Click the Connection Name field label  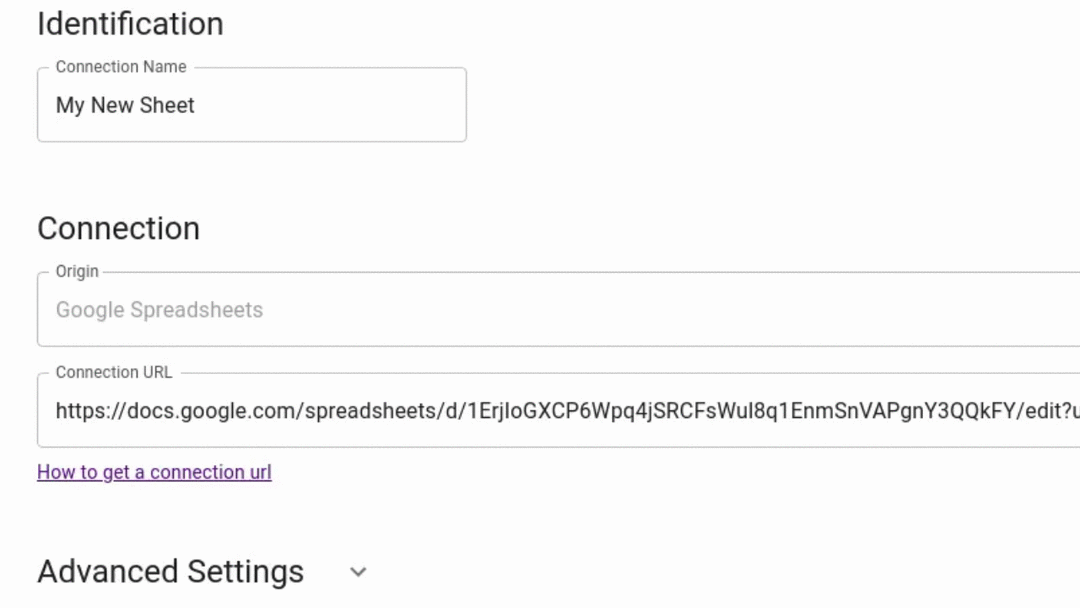tap(122, 67)
